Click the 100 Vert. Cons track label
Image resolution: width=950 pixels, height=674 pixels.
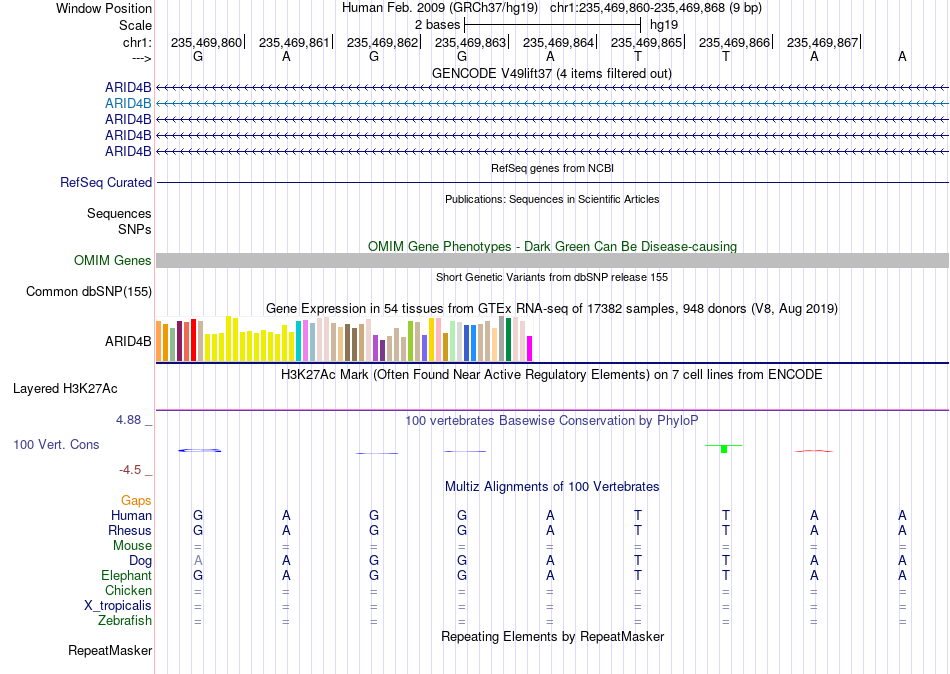tap(56, 445)
